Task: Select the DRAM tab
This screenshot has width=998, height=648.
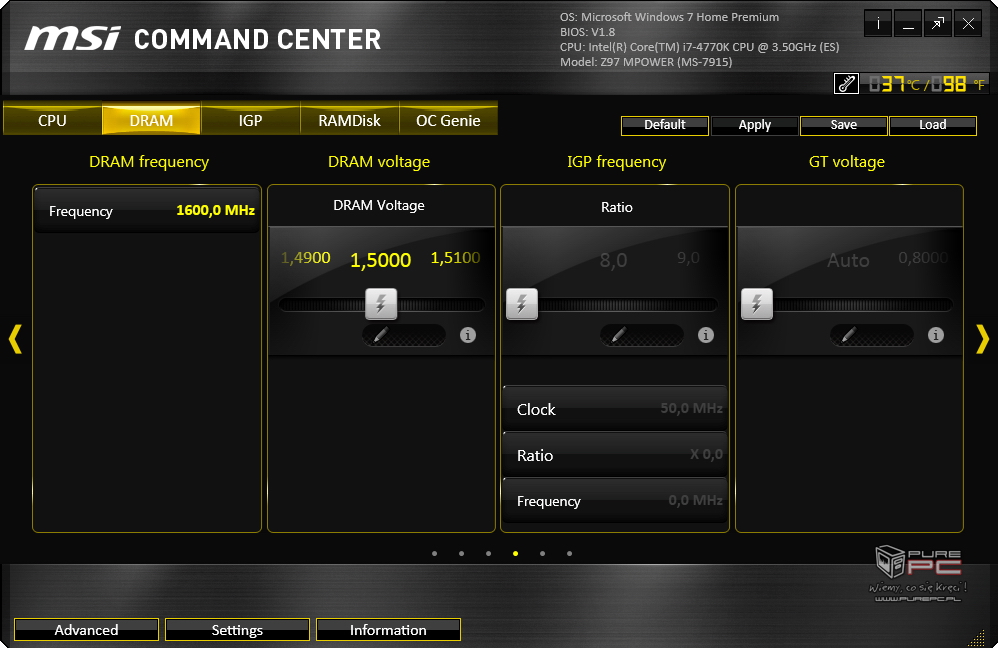Action: (x=151, y=120)
